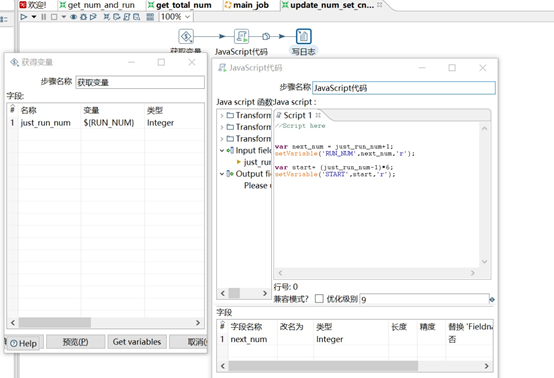Click the 长度 column header
The height and width of the screenshot is (378, 554).
[402, 327]
